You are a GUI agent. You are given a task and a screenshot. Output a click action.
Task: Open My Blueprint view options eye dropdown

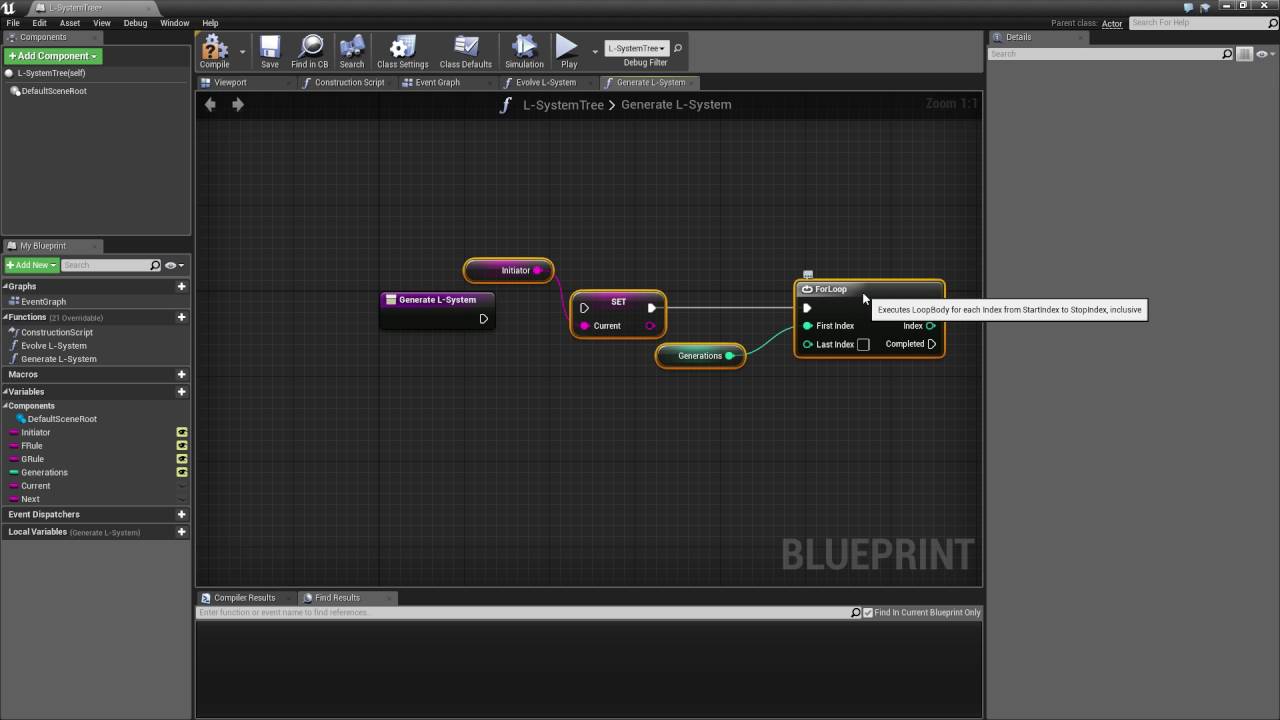tap(172, 265)
